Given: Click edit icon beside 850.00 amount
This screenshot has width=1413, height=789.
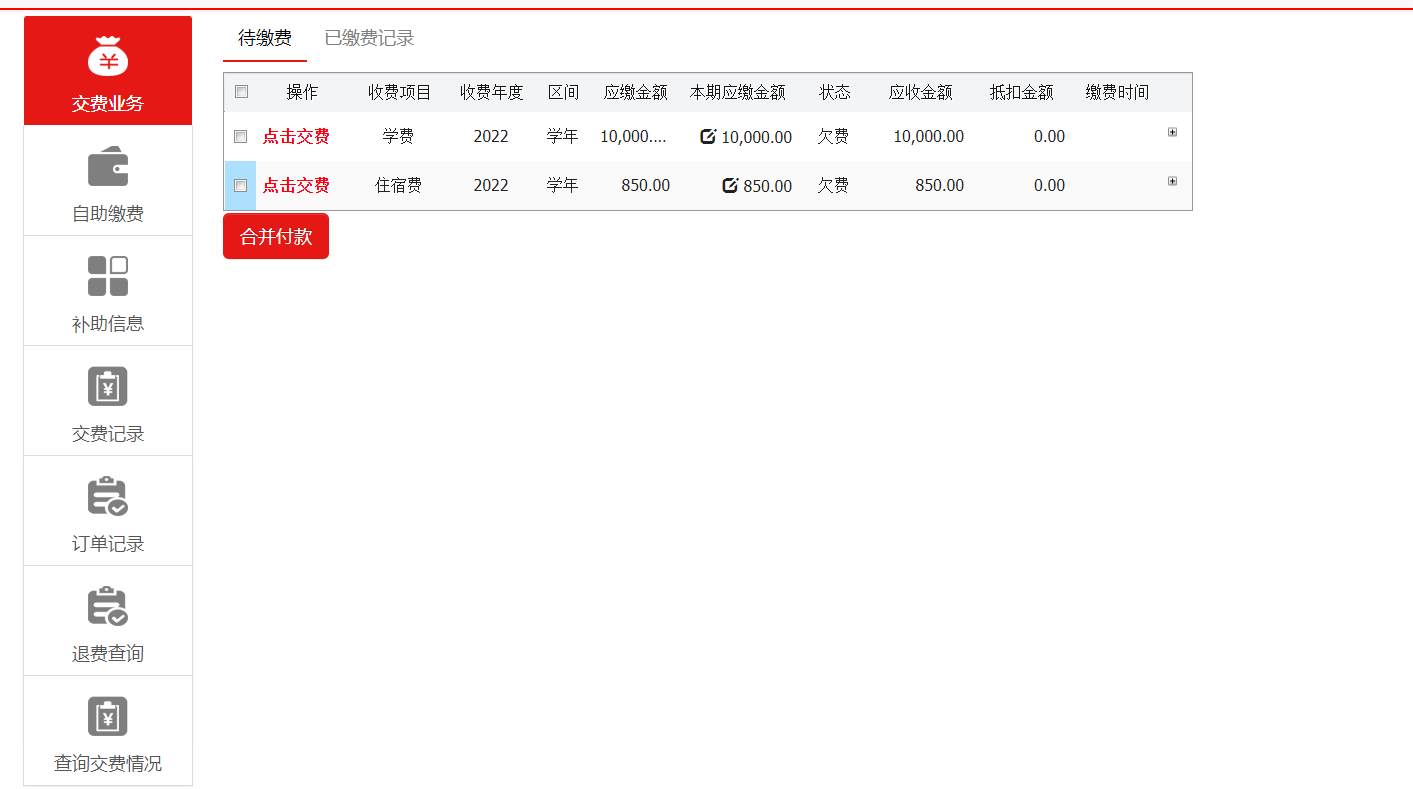Looking at the screenshot, I should click(730, 185).
